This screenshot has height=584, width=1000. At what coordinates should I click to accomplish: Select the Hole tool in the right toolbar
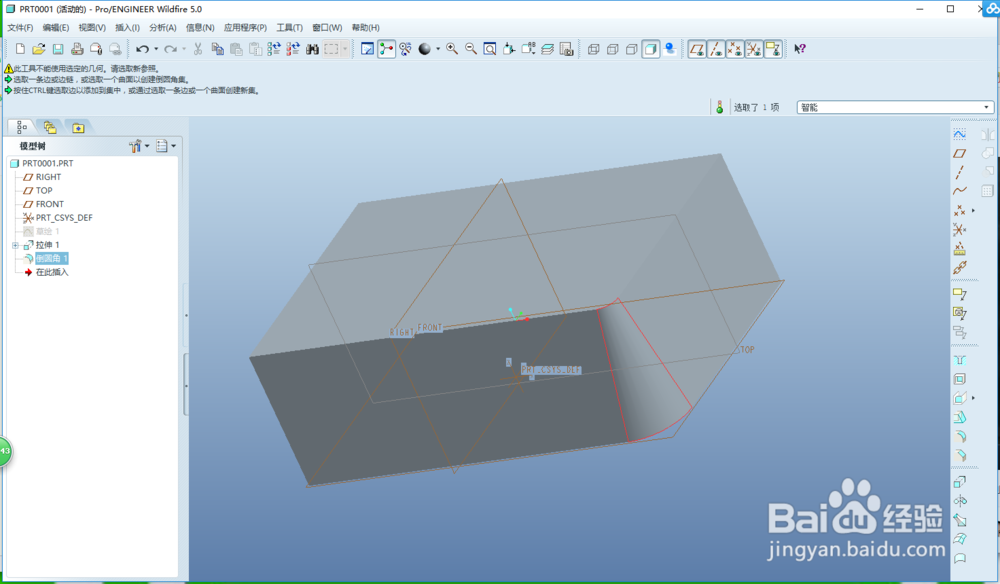(x=960, y=360)
